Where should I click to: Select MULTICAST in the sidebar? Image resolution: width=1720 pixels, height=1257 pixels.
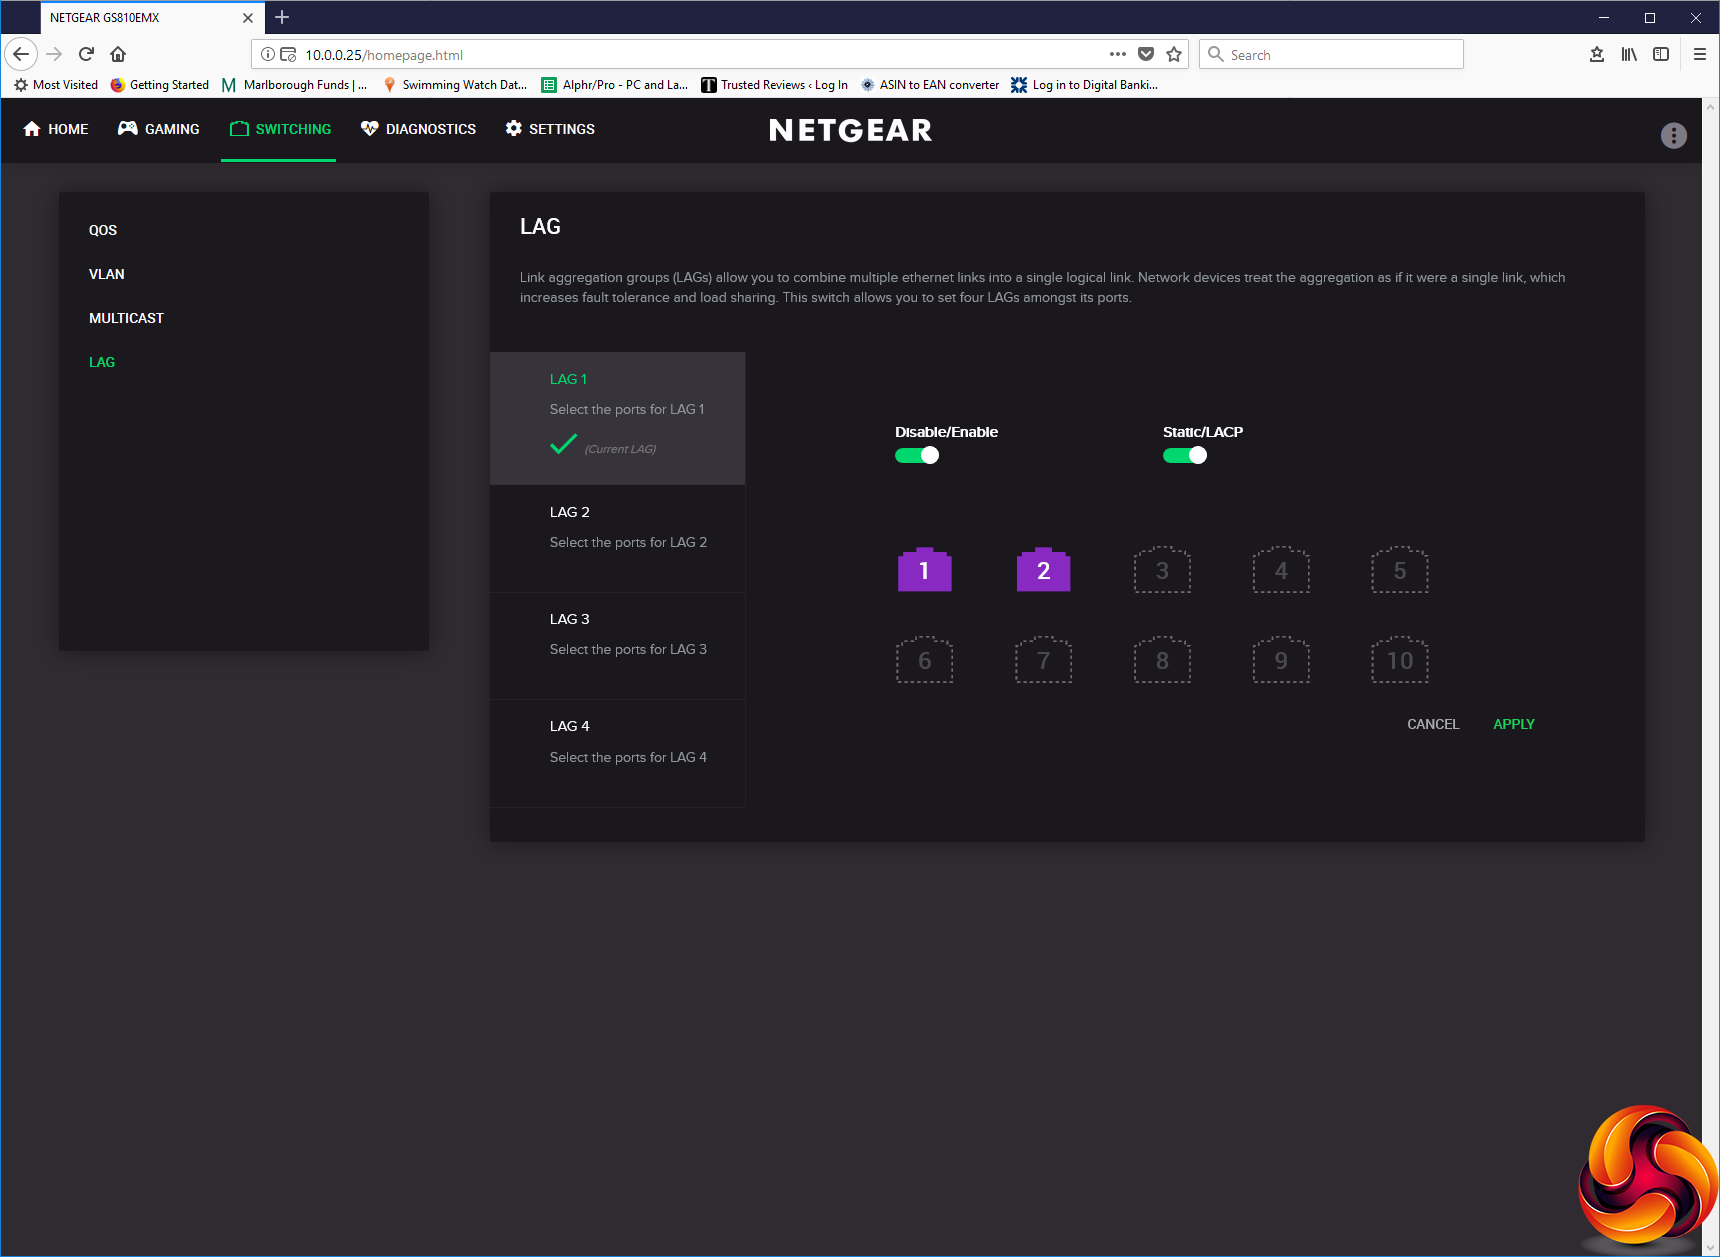point(126,318)
